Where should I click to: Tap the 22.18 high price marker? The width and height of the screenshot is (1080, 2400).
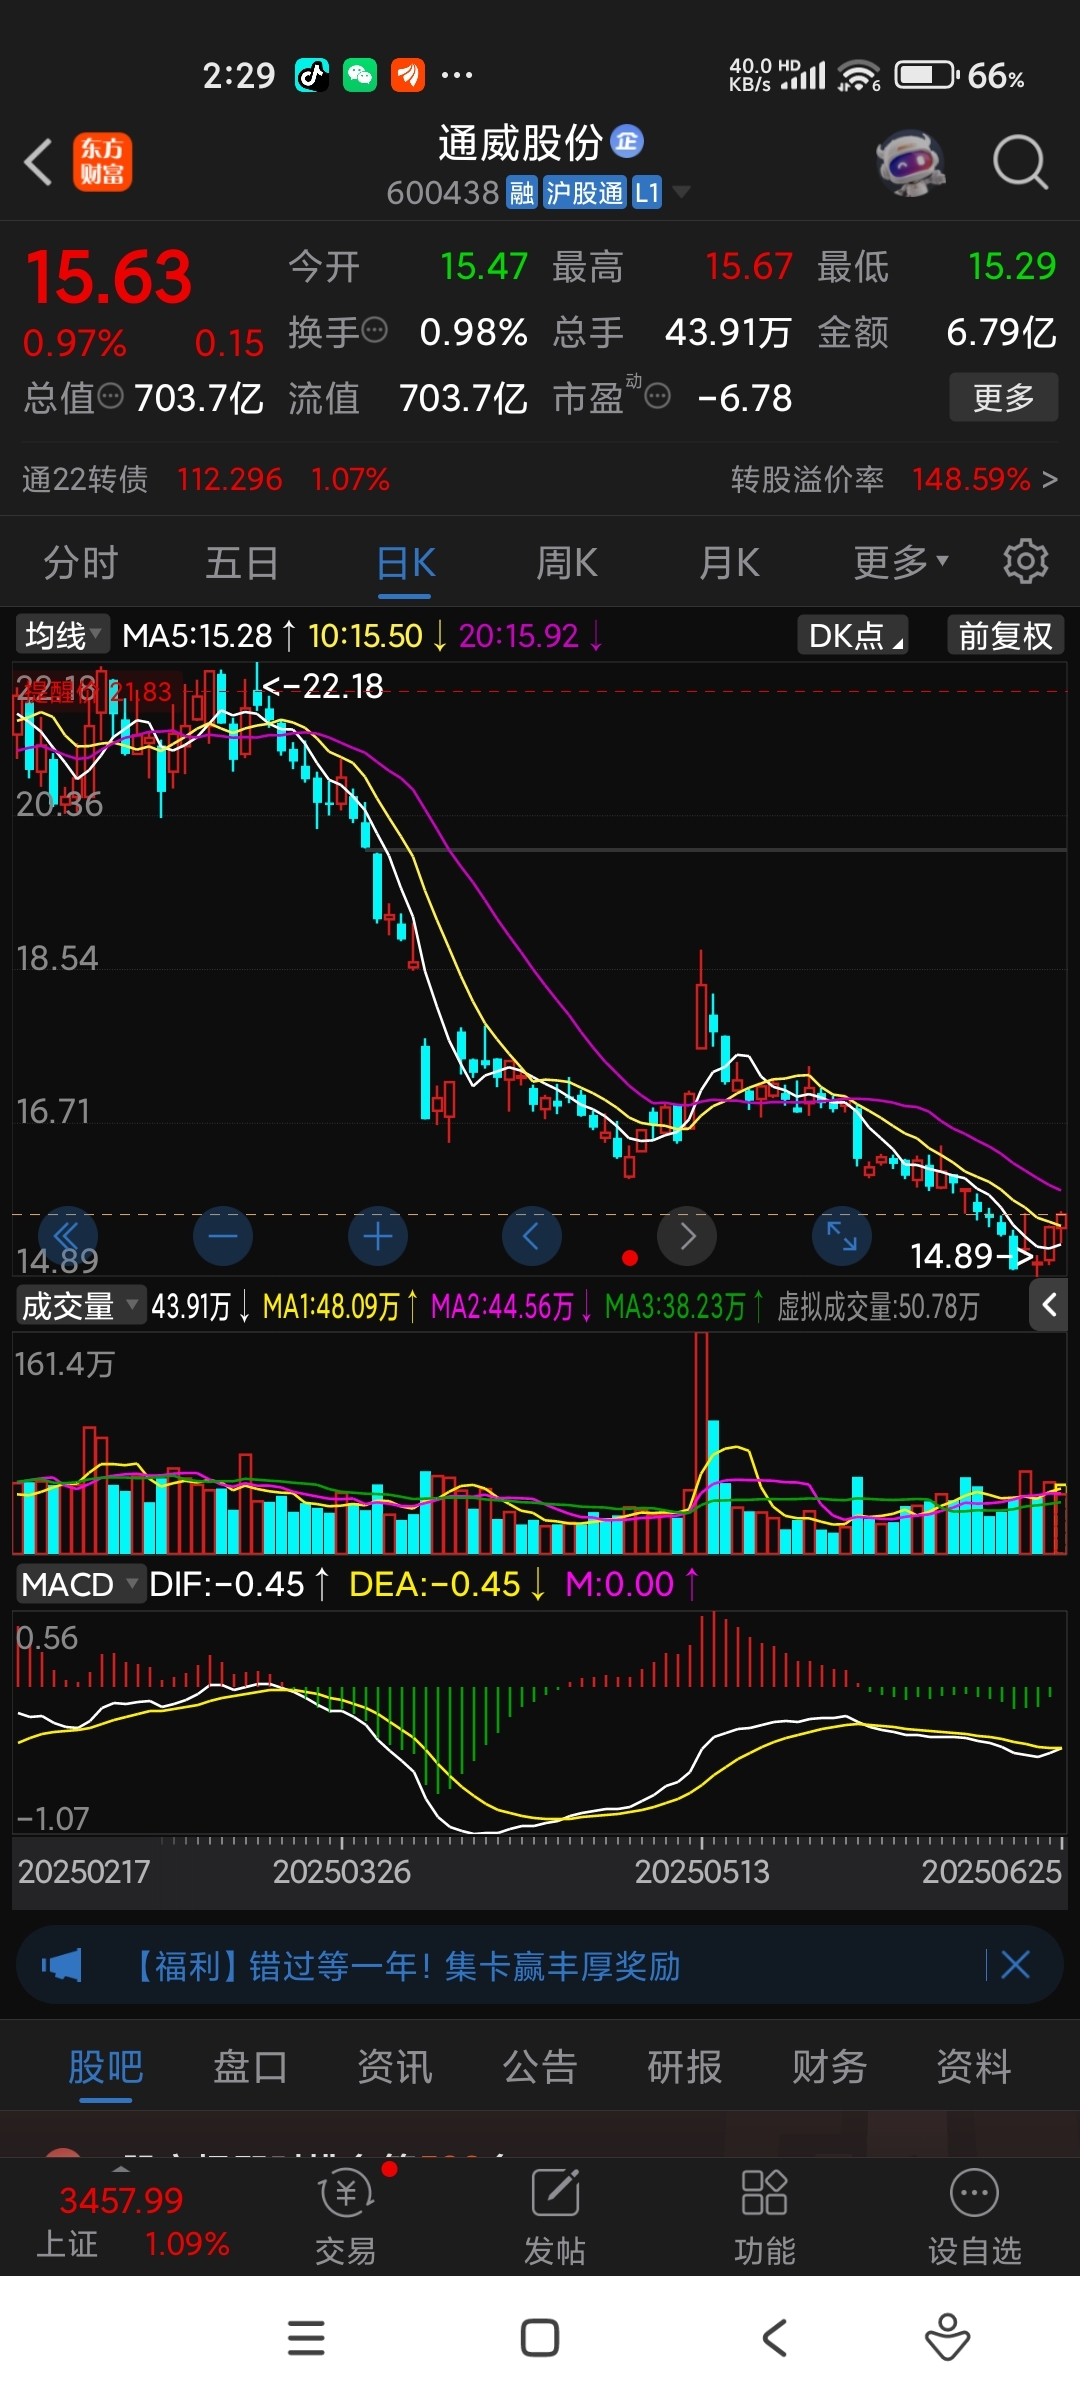322,686
